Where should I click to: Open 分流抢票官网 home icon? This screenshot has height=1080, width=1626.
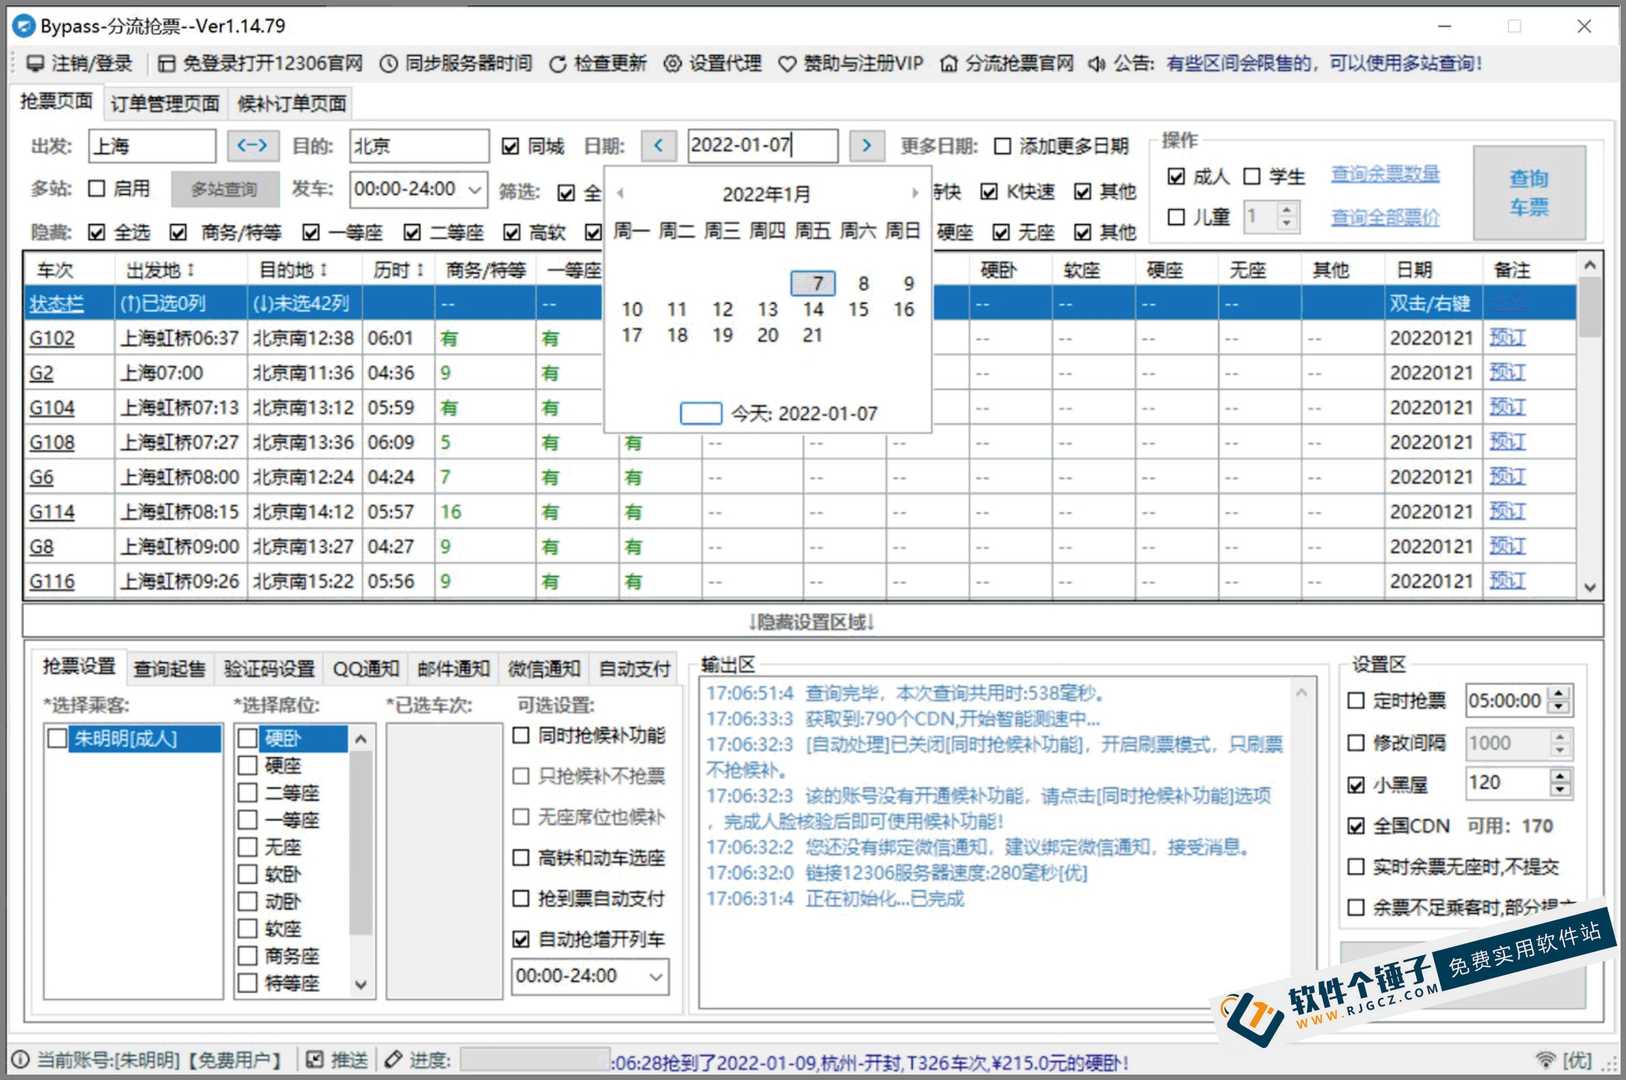coord(949,64)
